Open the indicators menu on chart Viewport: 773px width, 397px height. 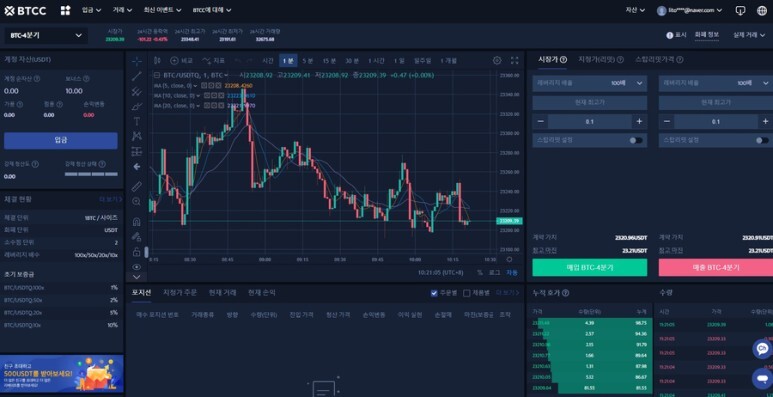213,61
